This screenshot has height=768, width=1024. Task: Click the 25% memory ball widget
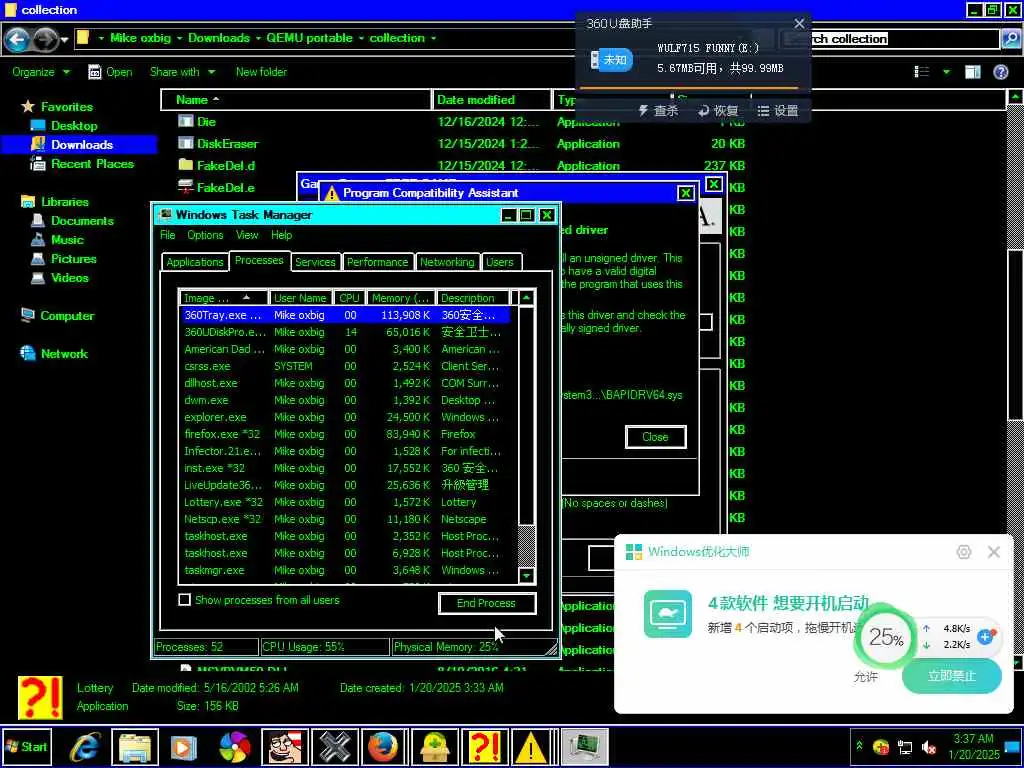coord(886,637)
